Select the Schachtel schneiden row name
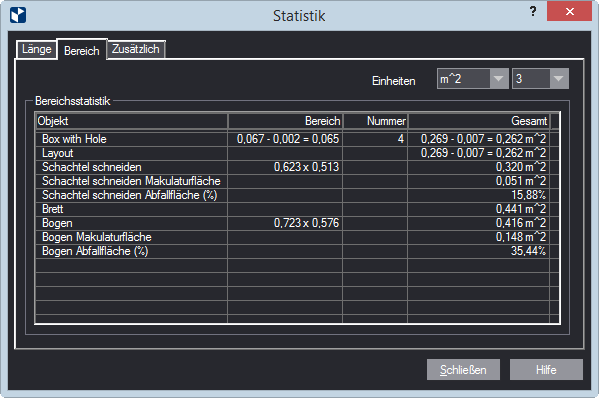Image resolution: width=599 pixels, height=398 pixels. [x=92, y=167]
